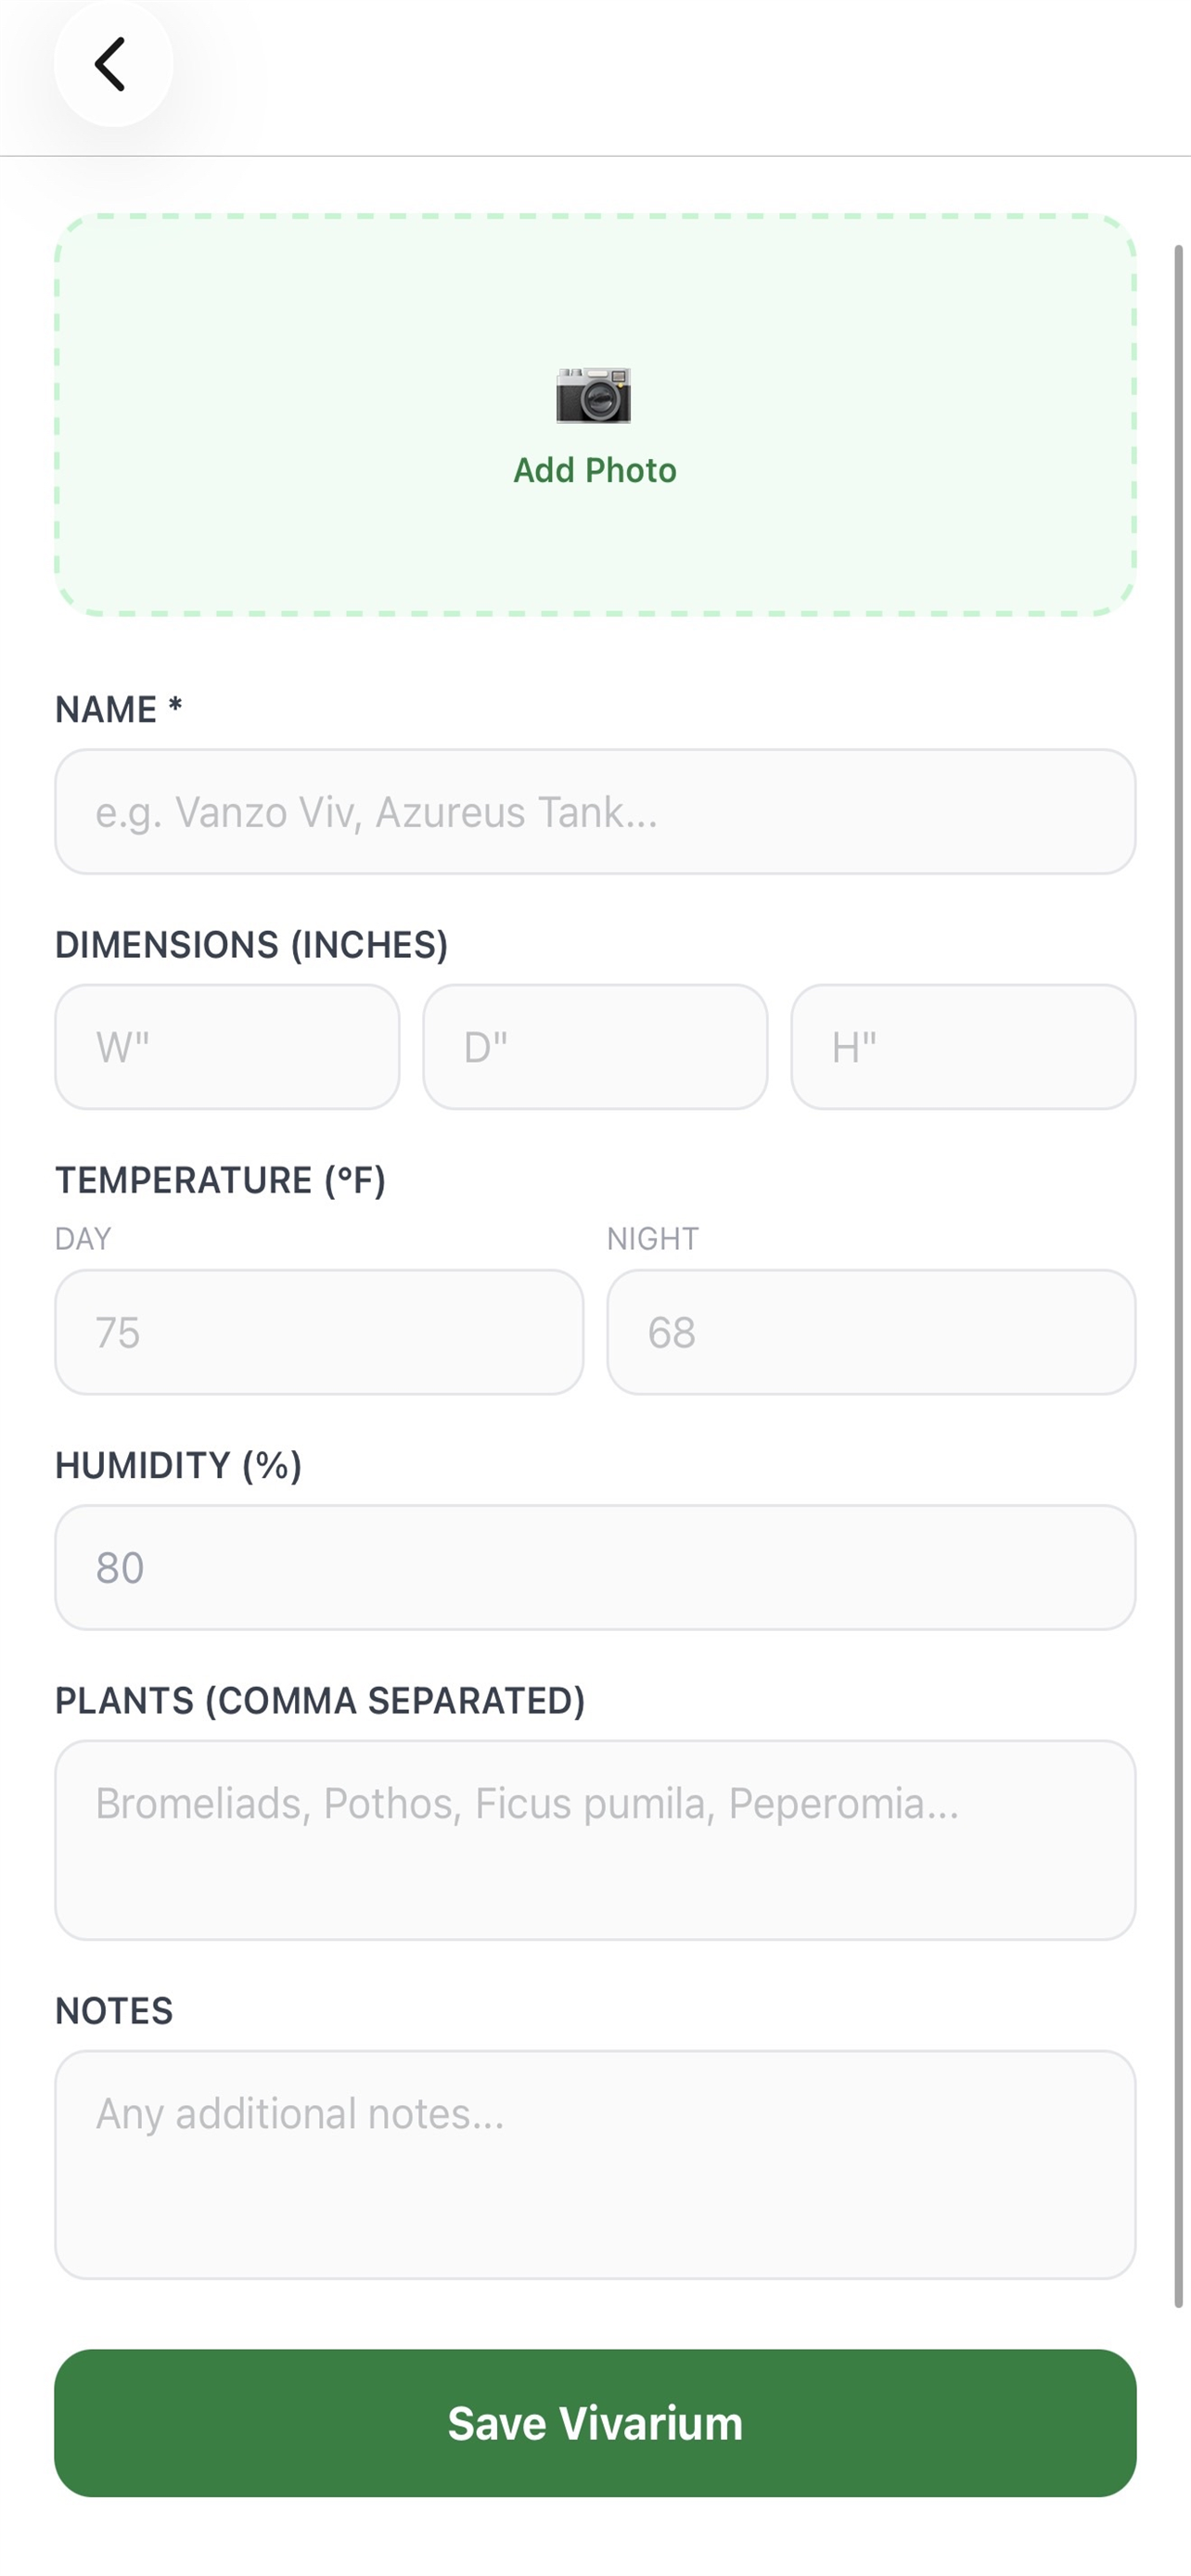Screen dimensions: 1191x2576
Task: Tap the Add Photo label
Action: (x=594, y=470)
